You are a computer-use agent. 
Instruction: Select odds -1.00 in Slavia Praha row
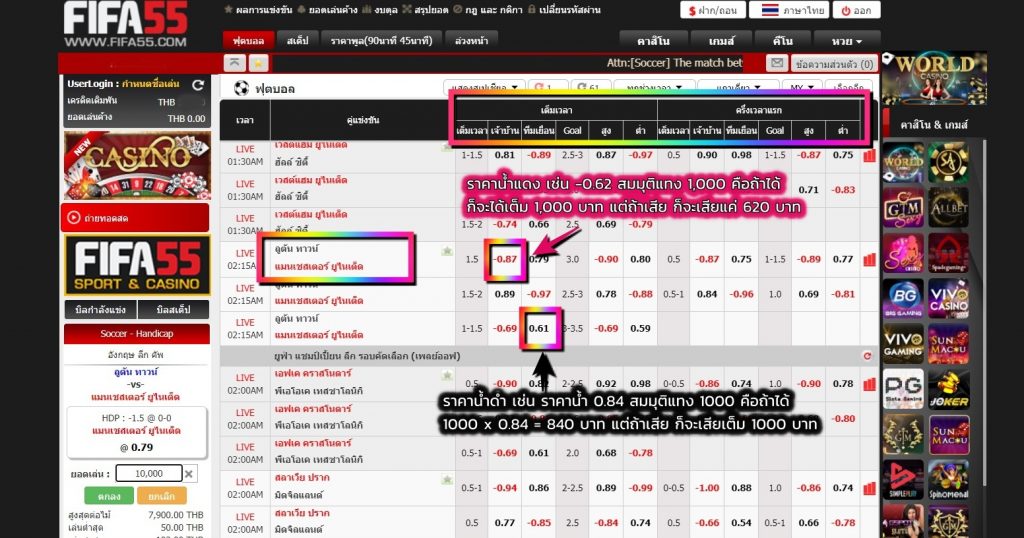tap(707, 488)
